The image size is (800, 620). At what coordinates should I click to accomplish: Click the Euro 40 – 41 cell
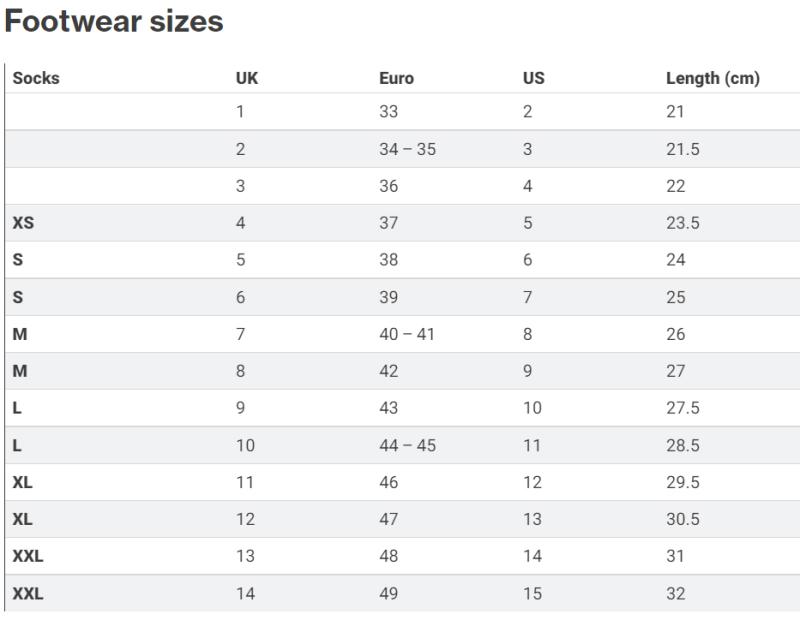[407, 334]
